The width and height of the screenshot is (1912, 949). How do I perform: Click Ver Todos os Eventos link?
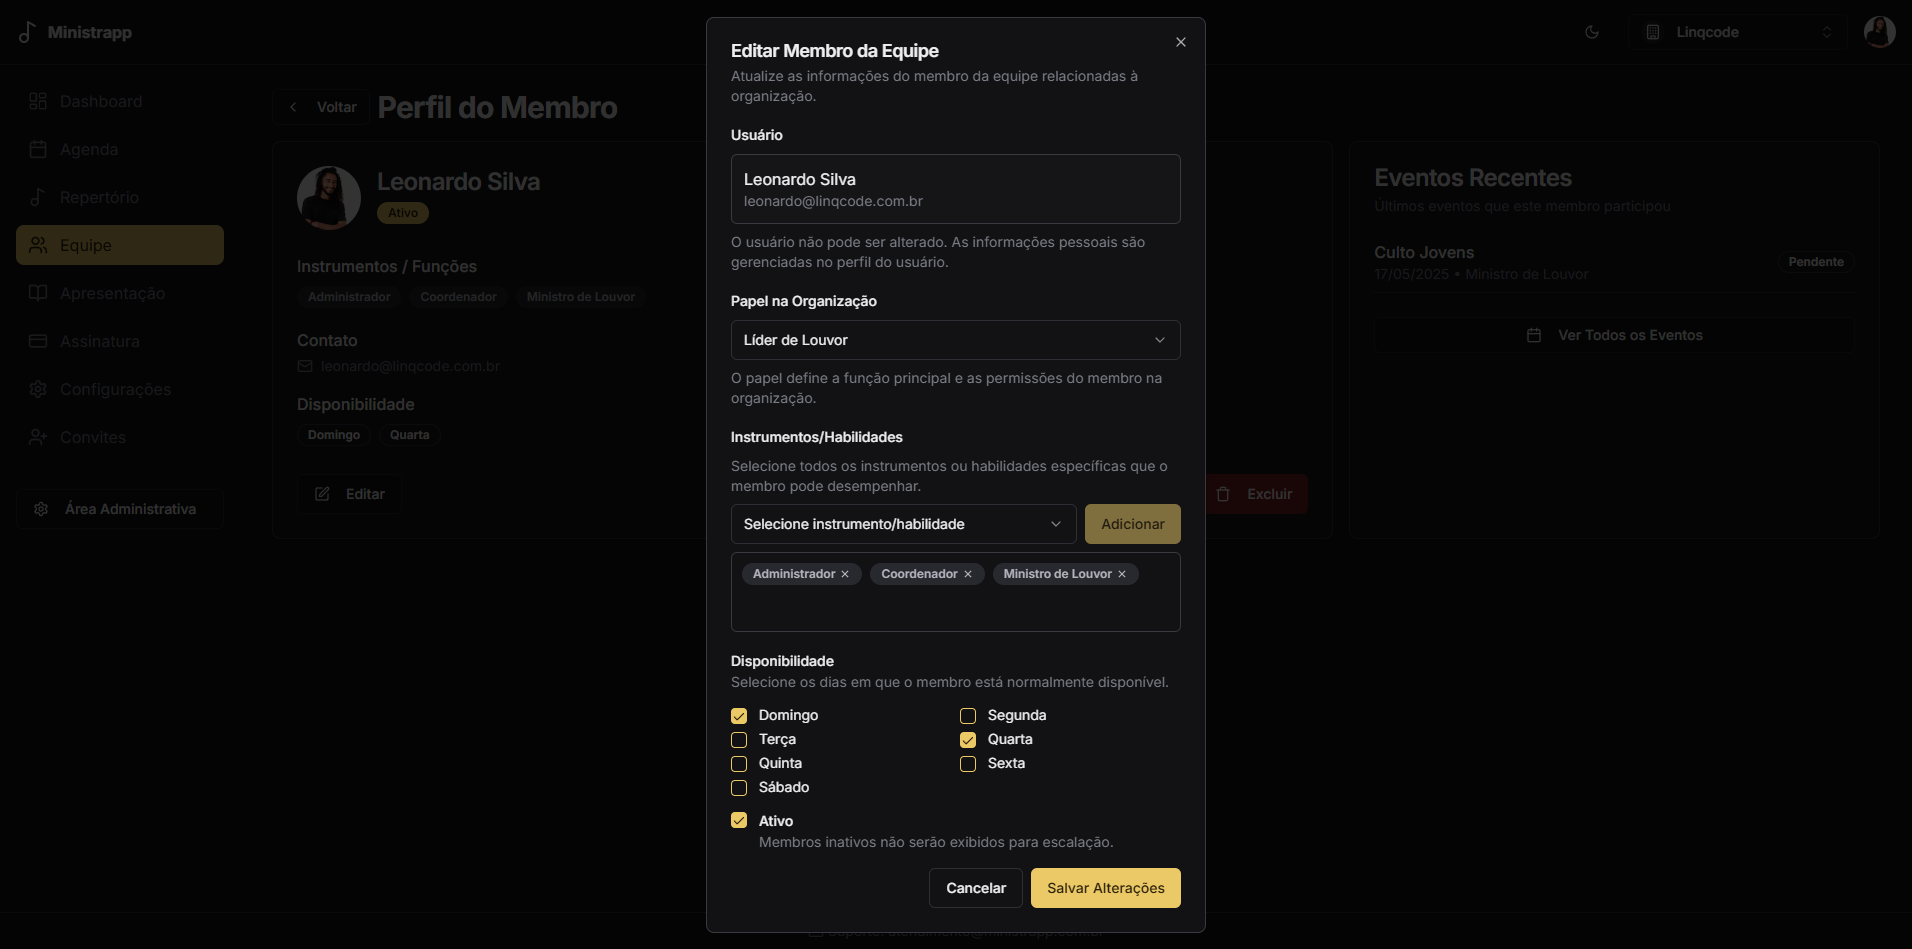point(1614,334)
